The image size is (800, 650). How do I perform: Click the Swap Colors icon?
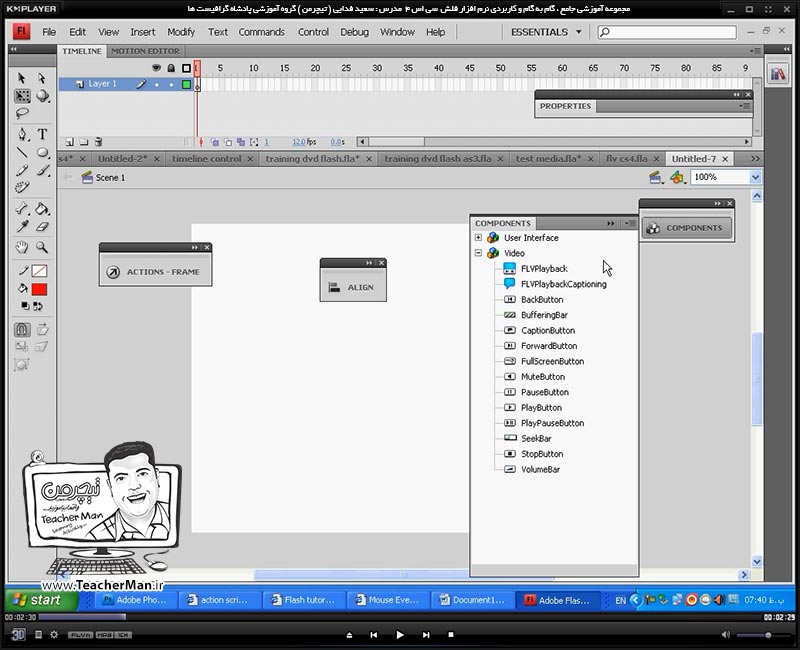tap(38, 306)
